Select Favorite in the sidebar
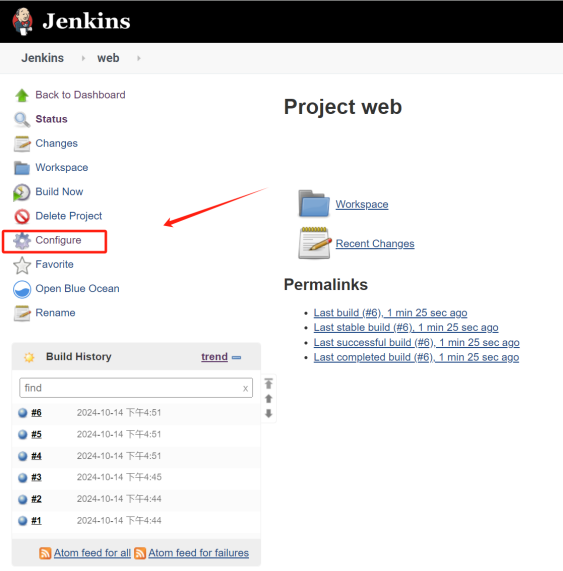The height and width of the screenshot is (571, 563). [x=54, y=264]
